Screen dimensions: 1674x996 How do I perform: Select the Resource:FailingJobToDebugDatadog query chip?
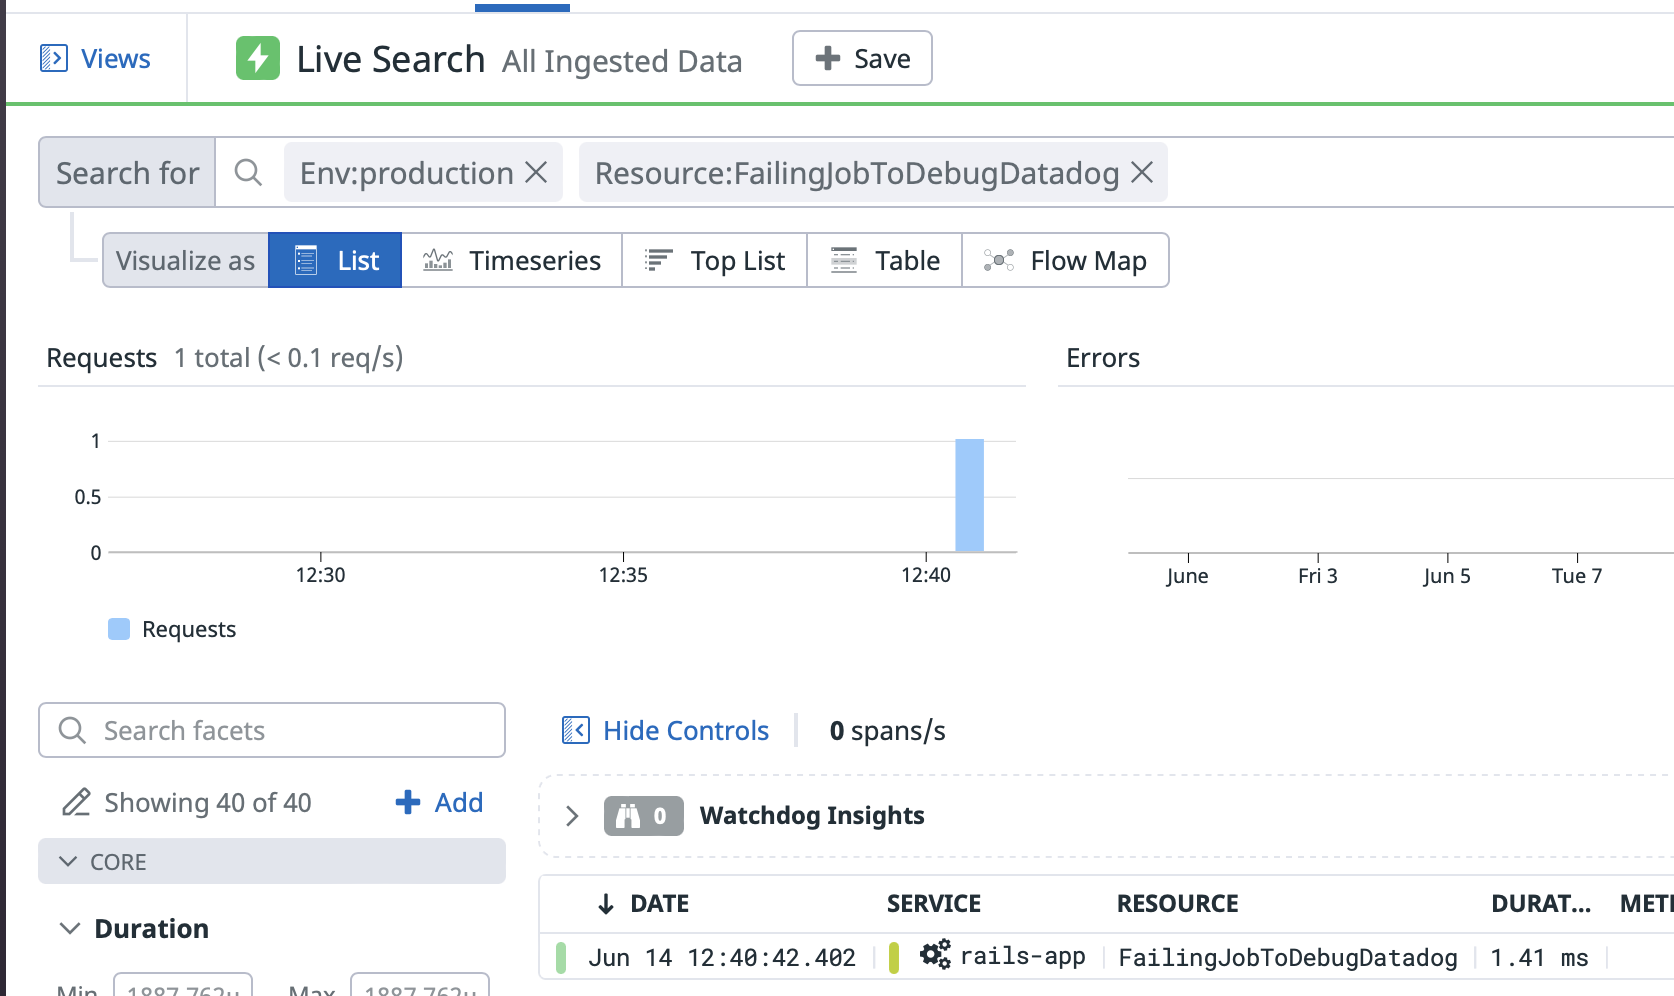point(857,173)
